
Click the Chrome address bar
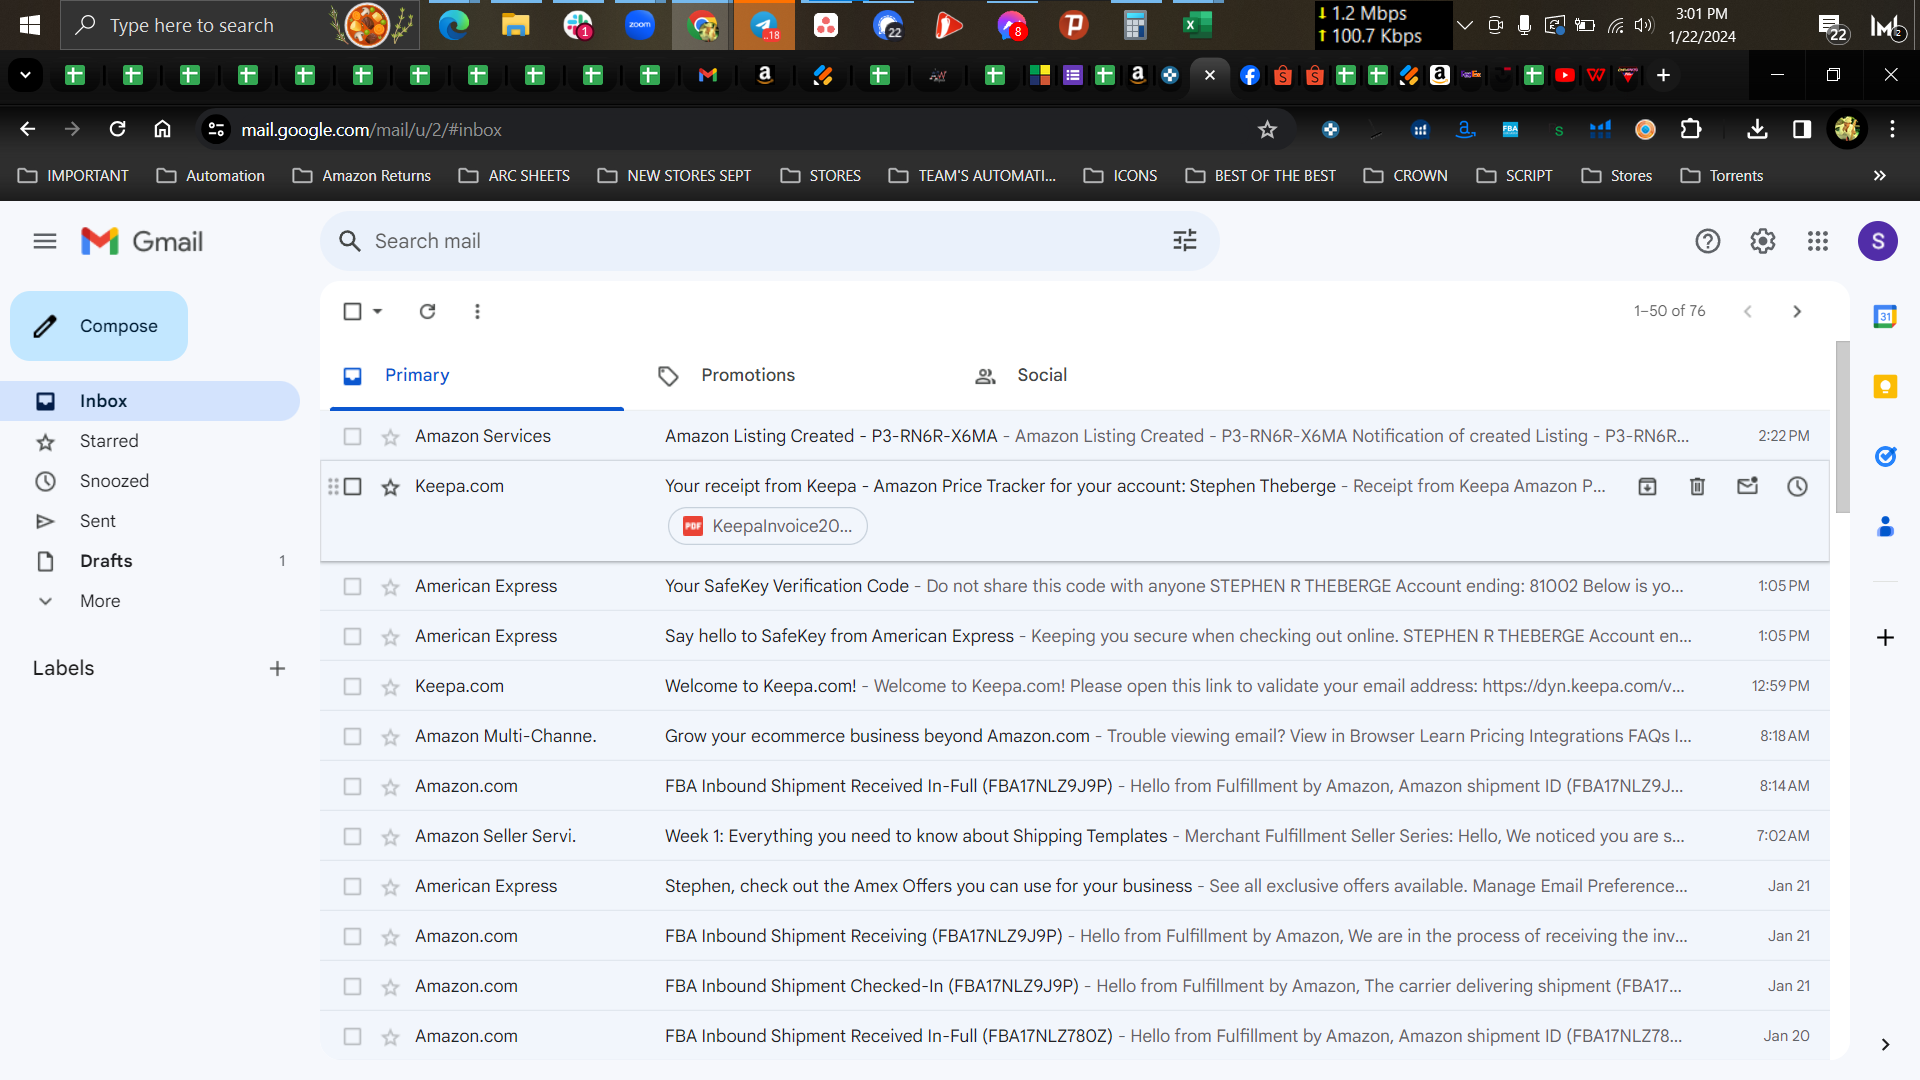(x=745, y=129)
